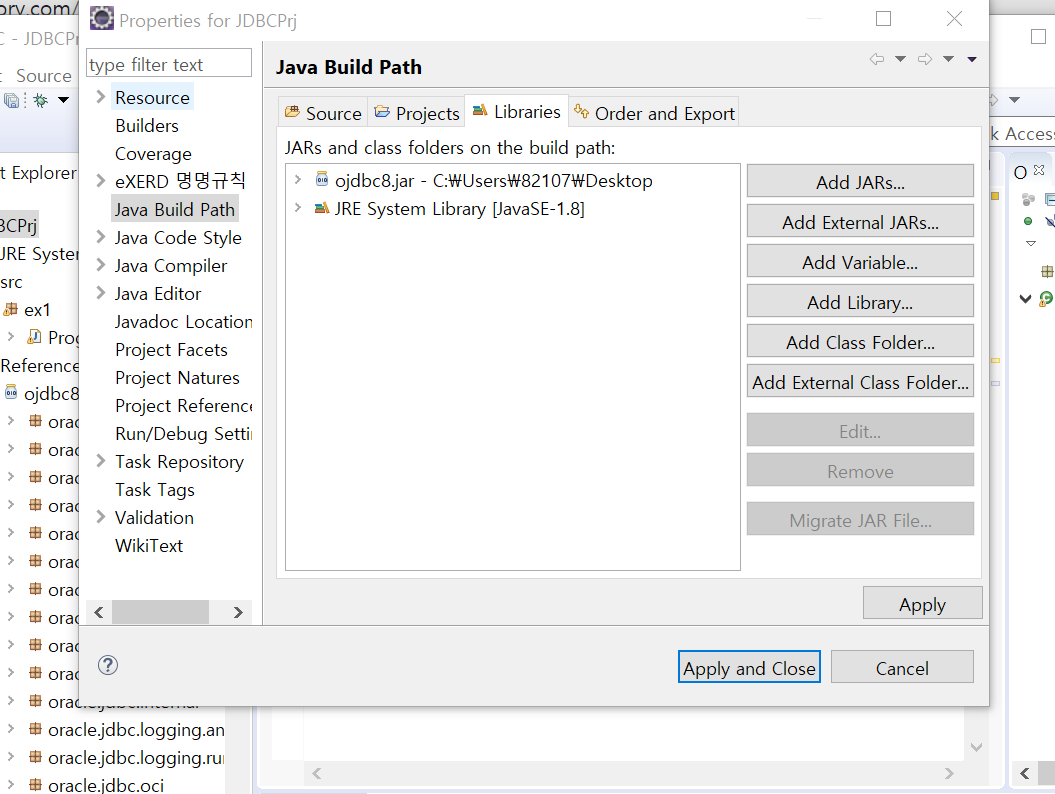This screenshot has height=794, width=1055.
Task: Click the Source tab folder icon
Action: click(x=292, y=112)
